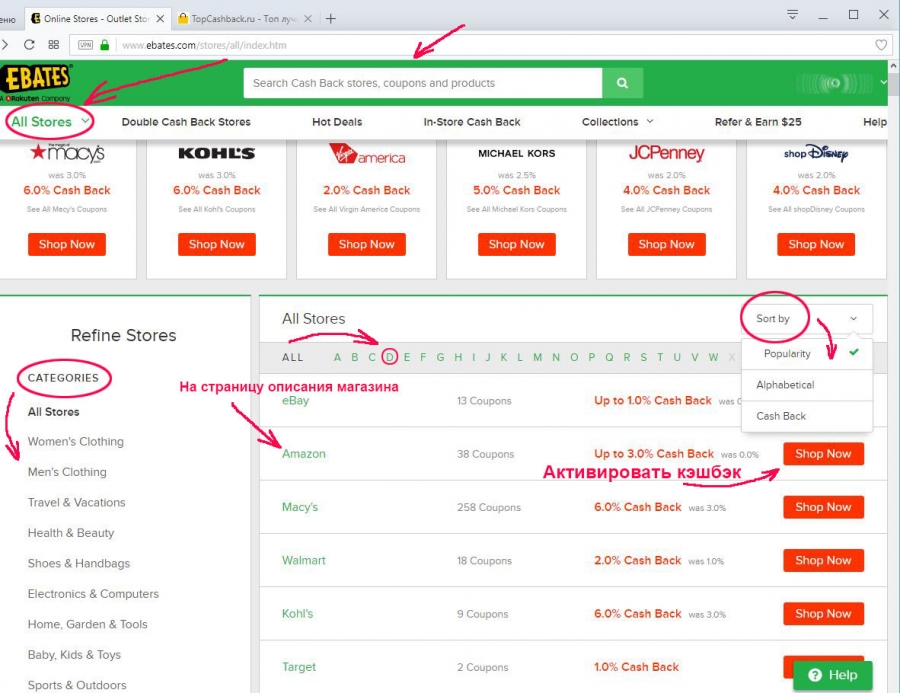Click the Kohl's store logo card

coord(216,153)
